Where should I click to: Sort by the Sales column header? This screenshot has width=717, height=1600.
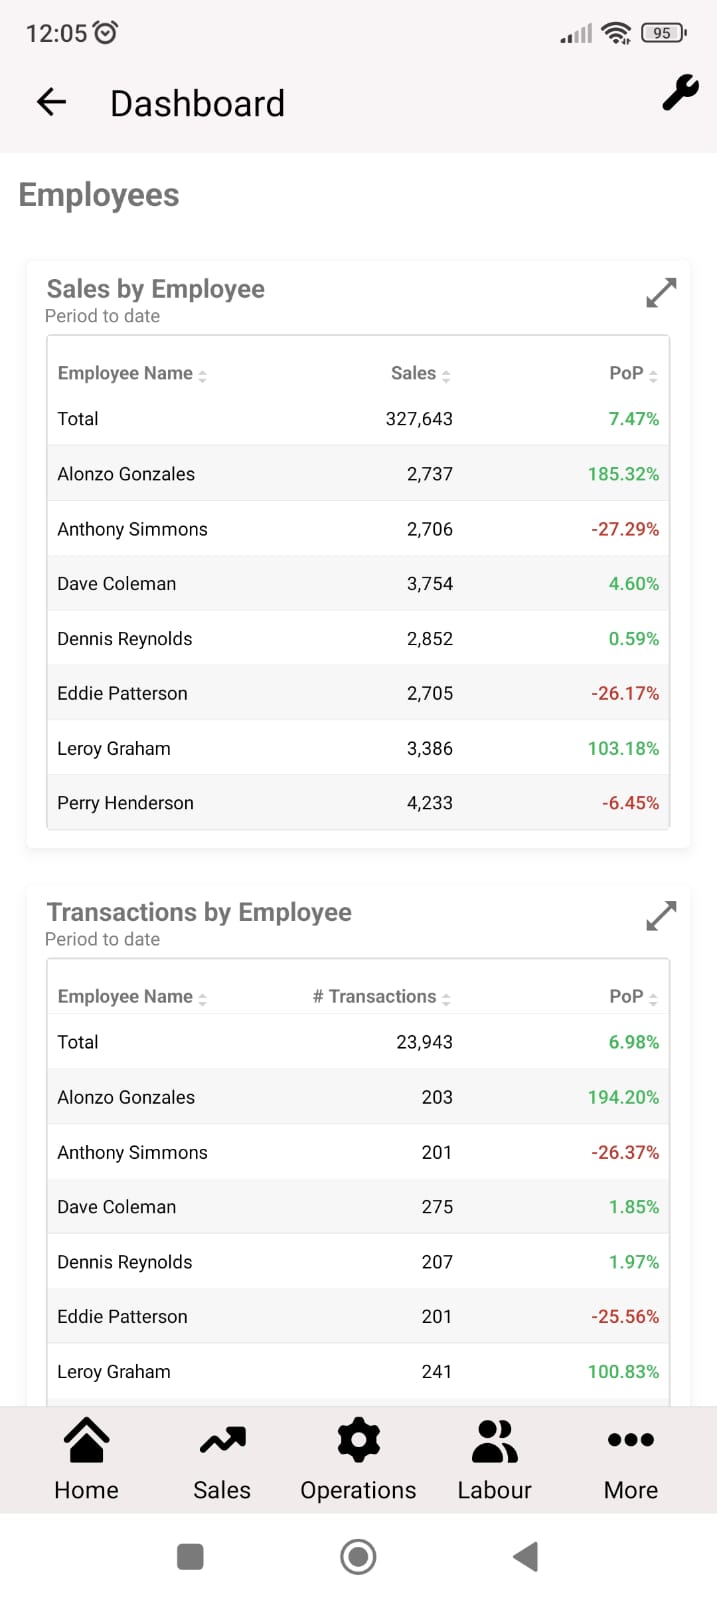[x=421, y=374]
